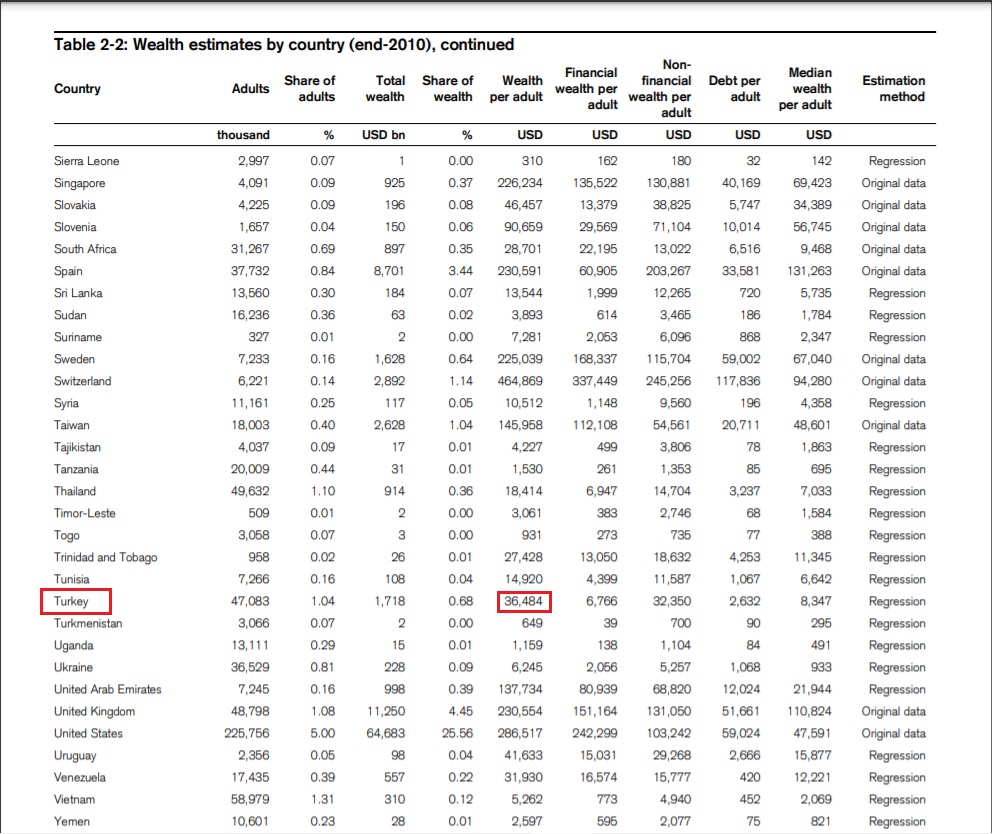
Task: Select Turkey's wealth per adult value 36,484
Action: coord(524,601)
